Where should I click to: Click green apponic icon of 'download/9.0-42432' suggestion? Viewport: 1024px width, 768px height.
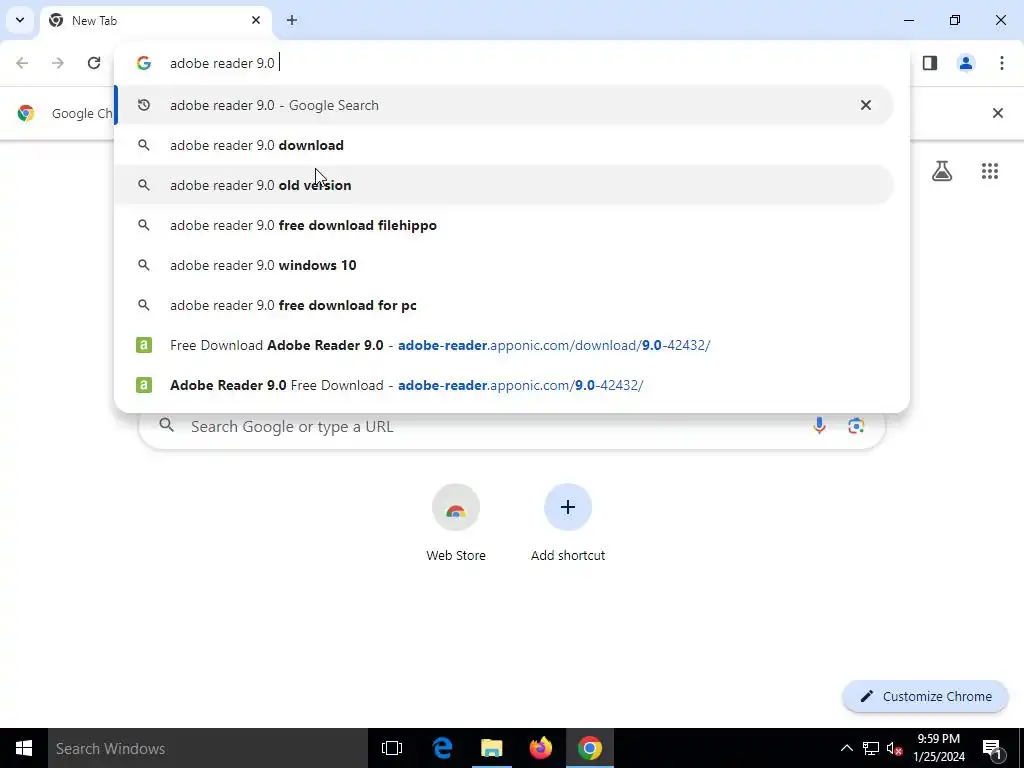144,345
